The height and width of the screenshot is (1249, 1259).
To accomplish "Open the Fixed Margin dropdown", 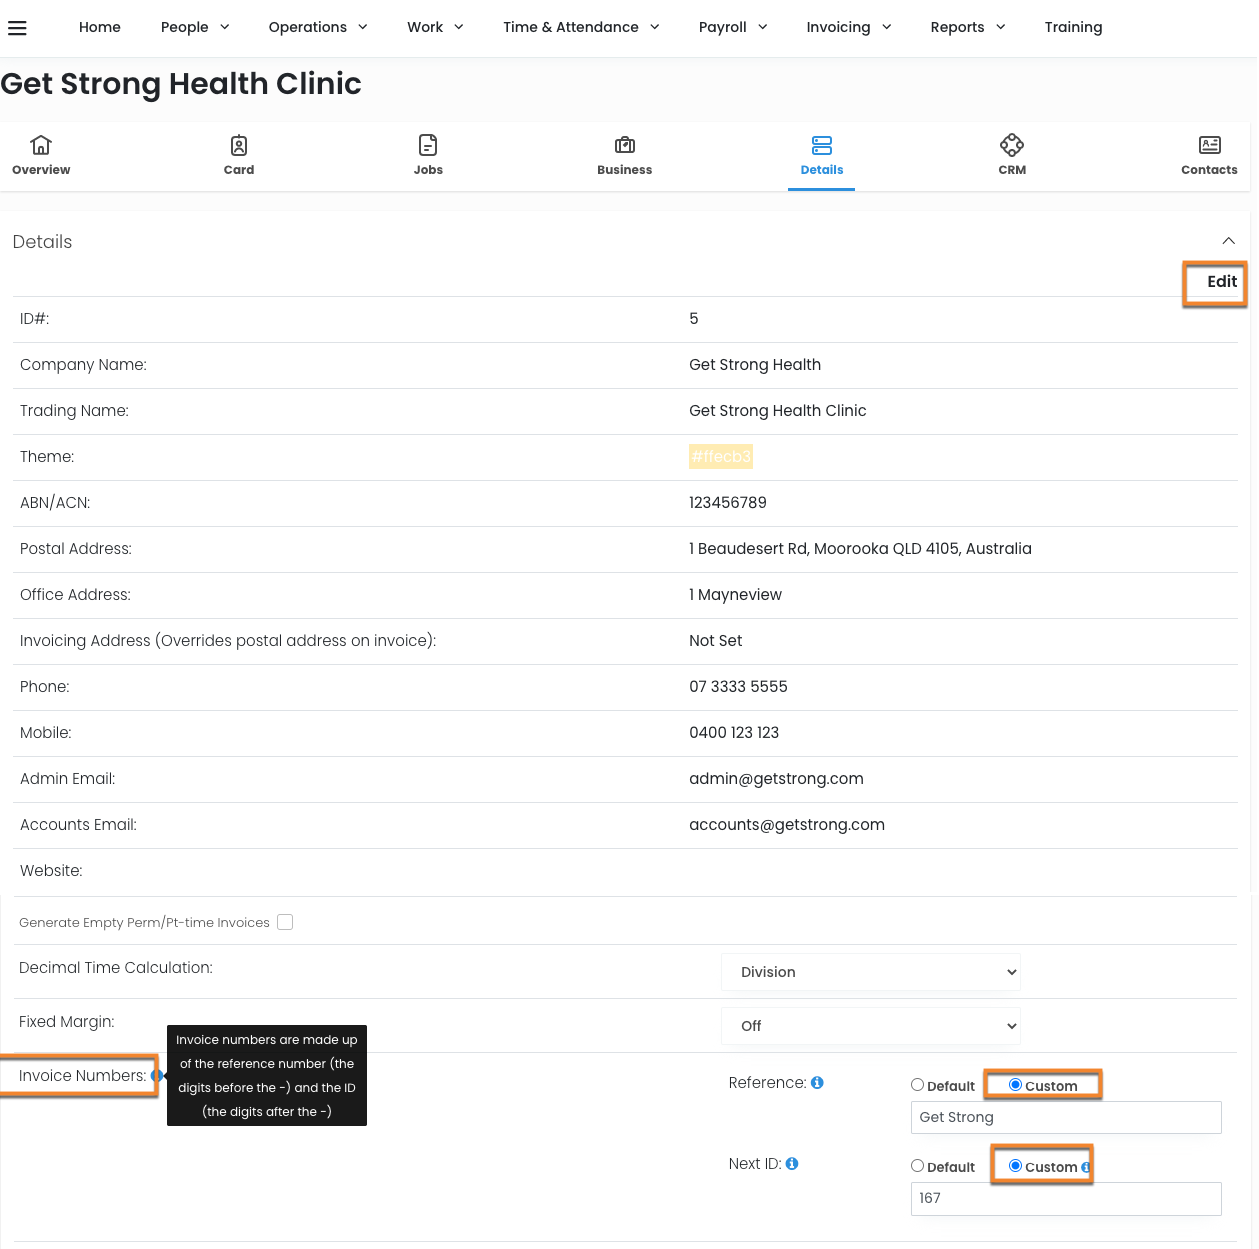I will click(871, 1026).
